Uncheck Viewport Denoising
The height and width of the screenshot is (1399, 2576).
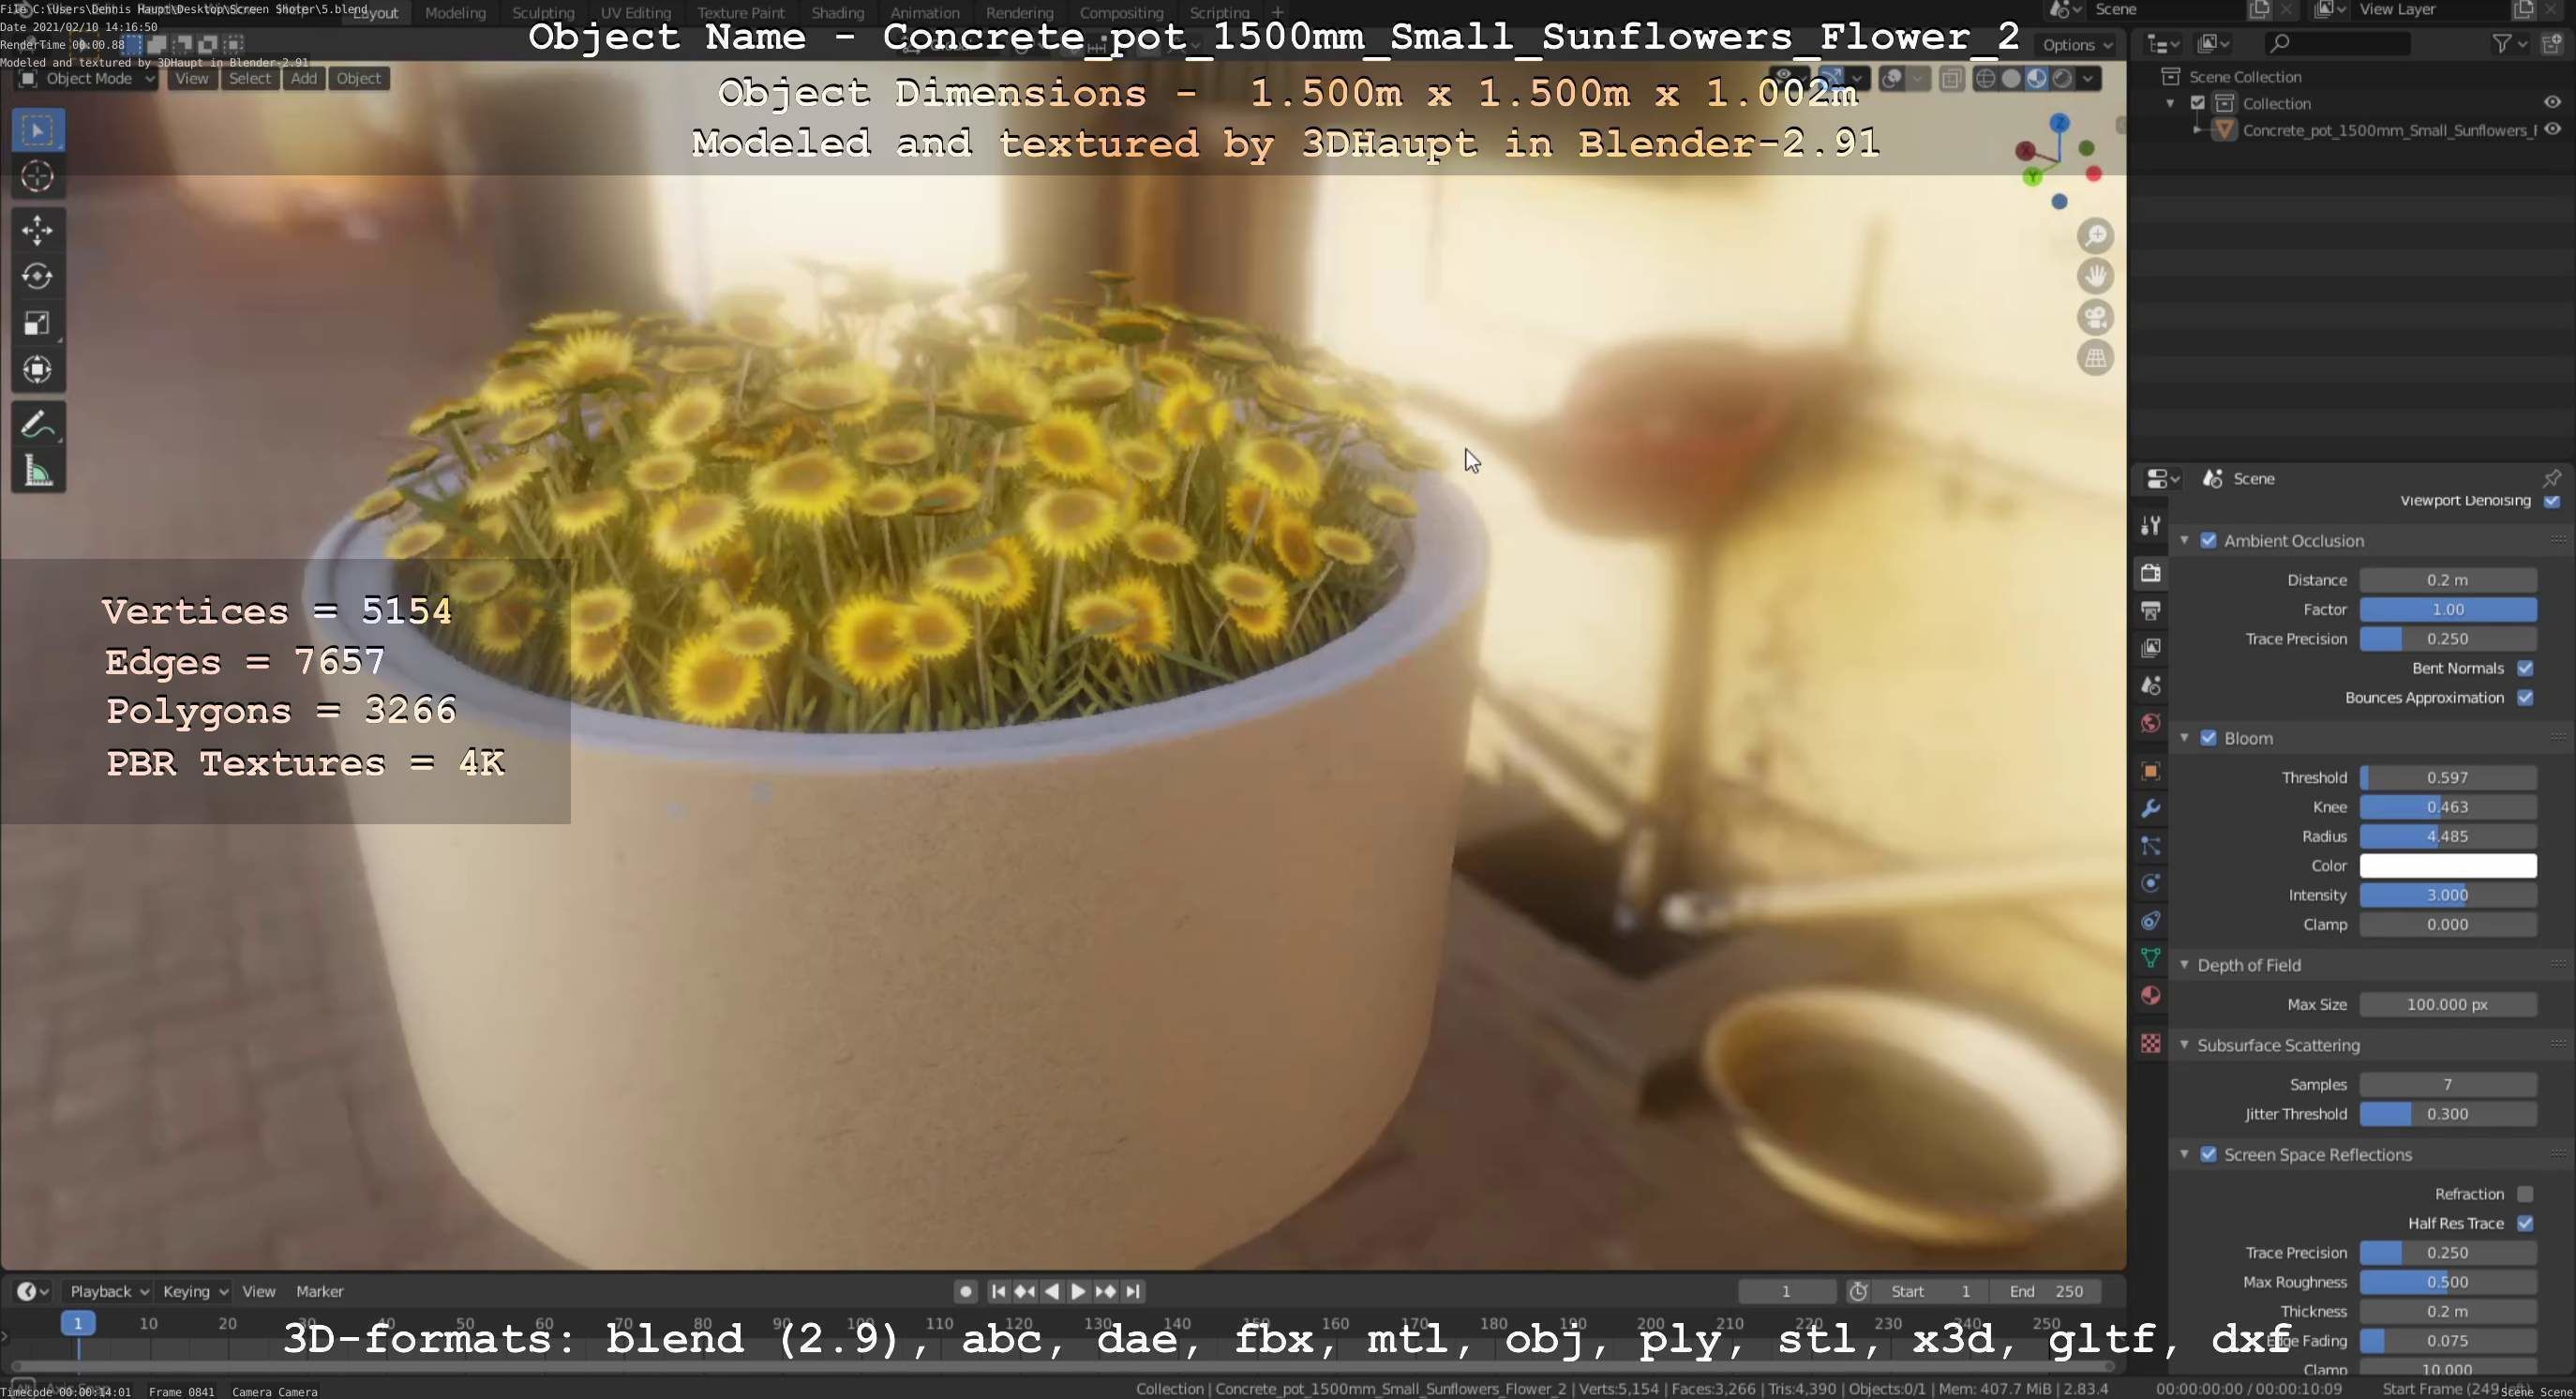(2552, 501)
